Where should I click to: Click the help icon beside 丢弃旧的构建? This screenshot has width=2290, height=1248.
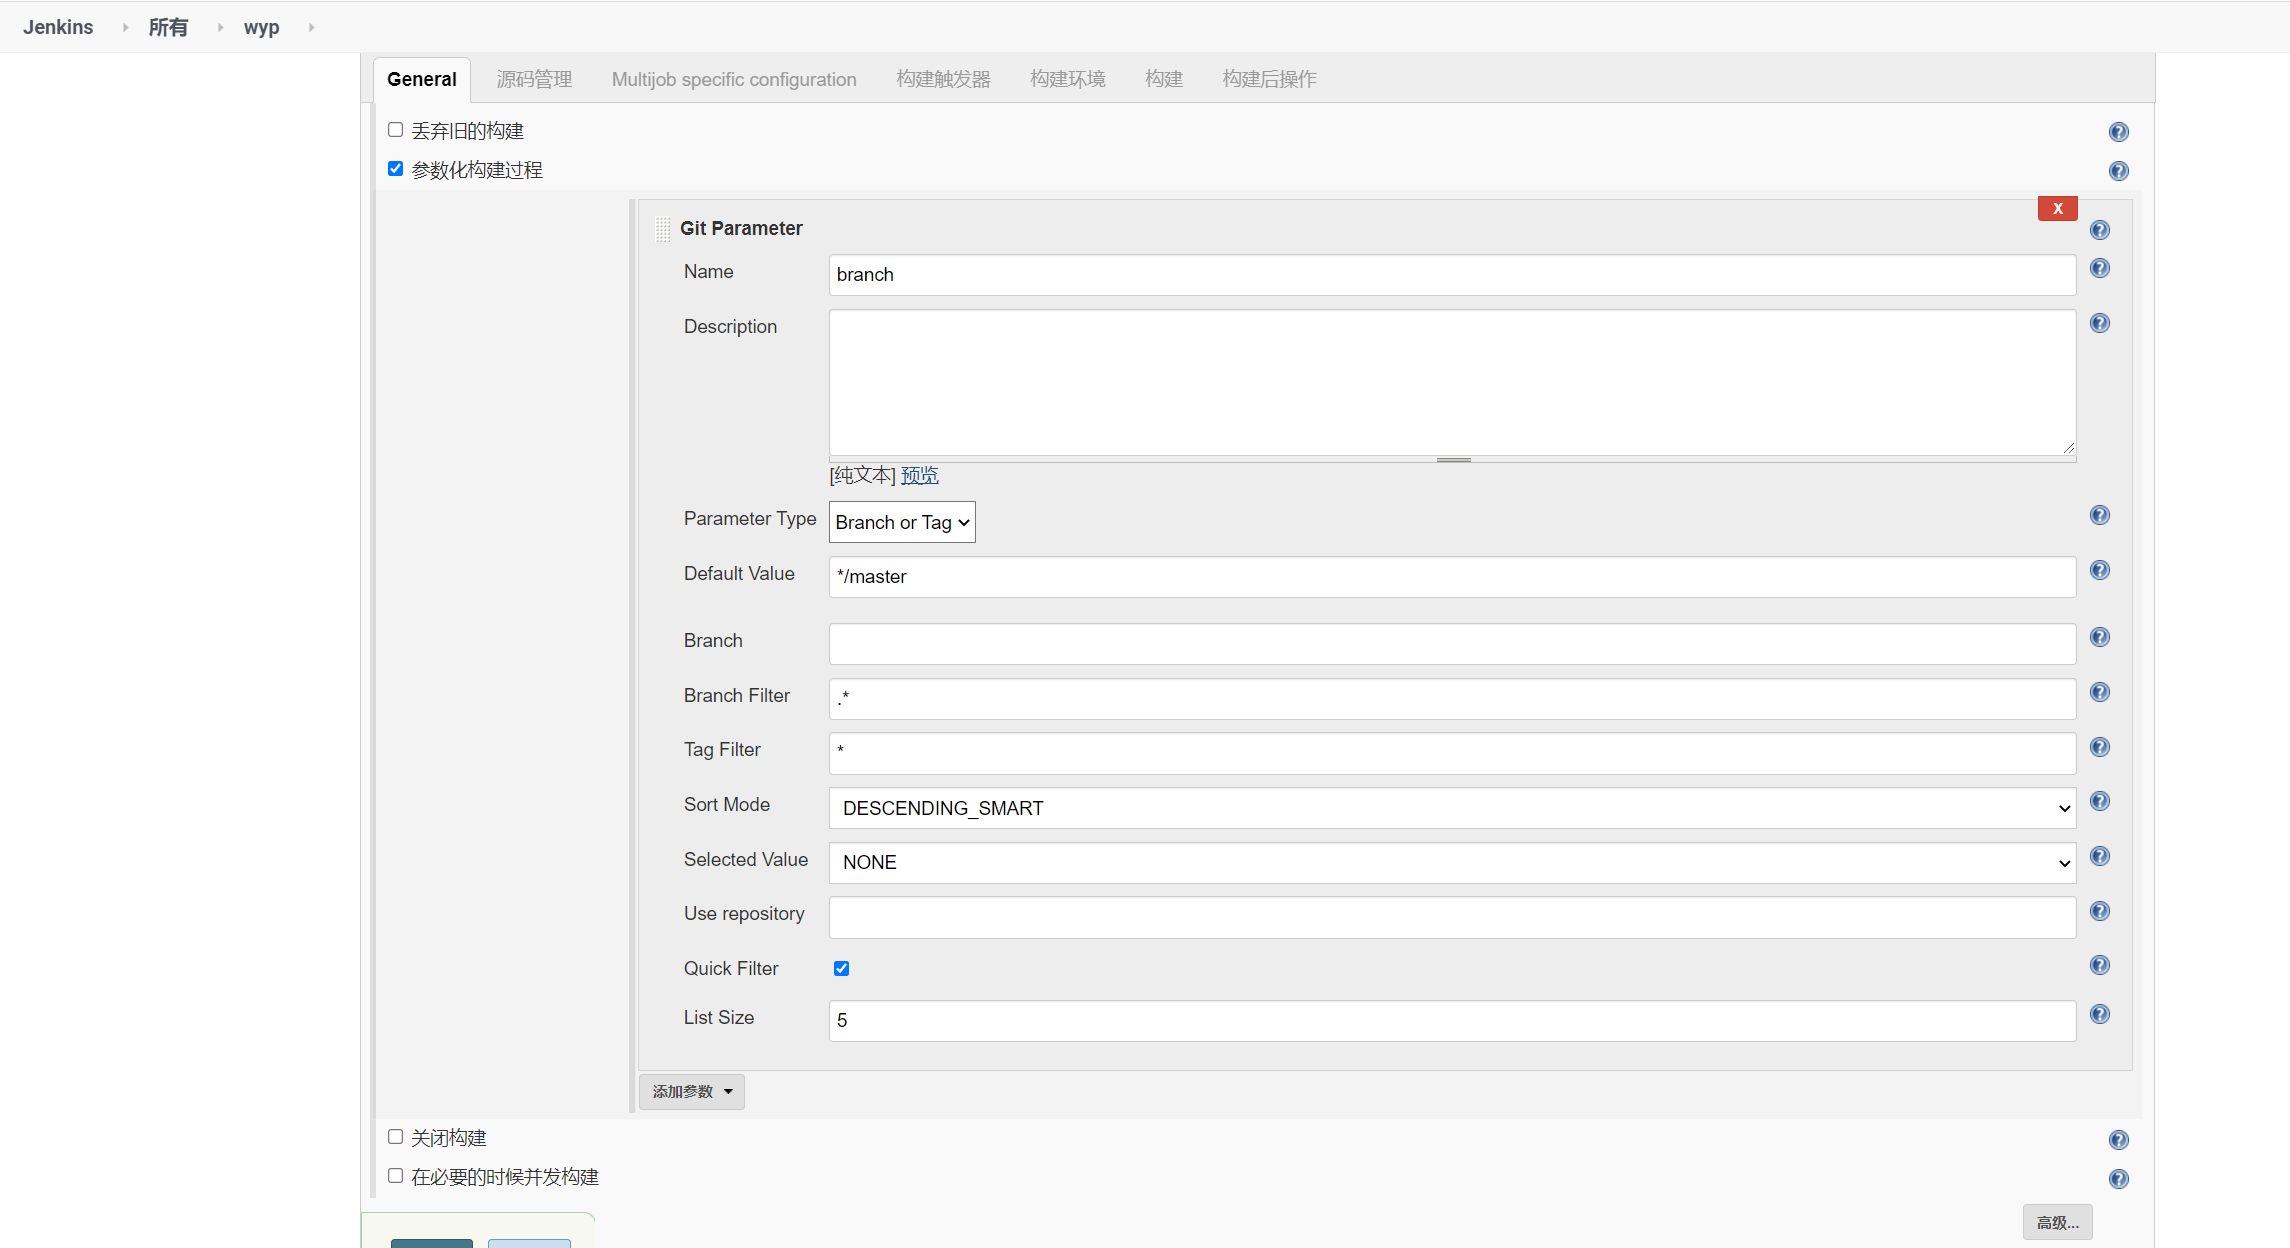(2119, 131)
